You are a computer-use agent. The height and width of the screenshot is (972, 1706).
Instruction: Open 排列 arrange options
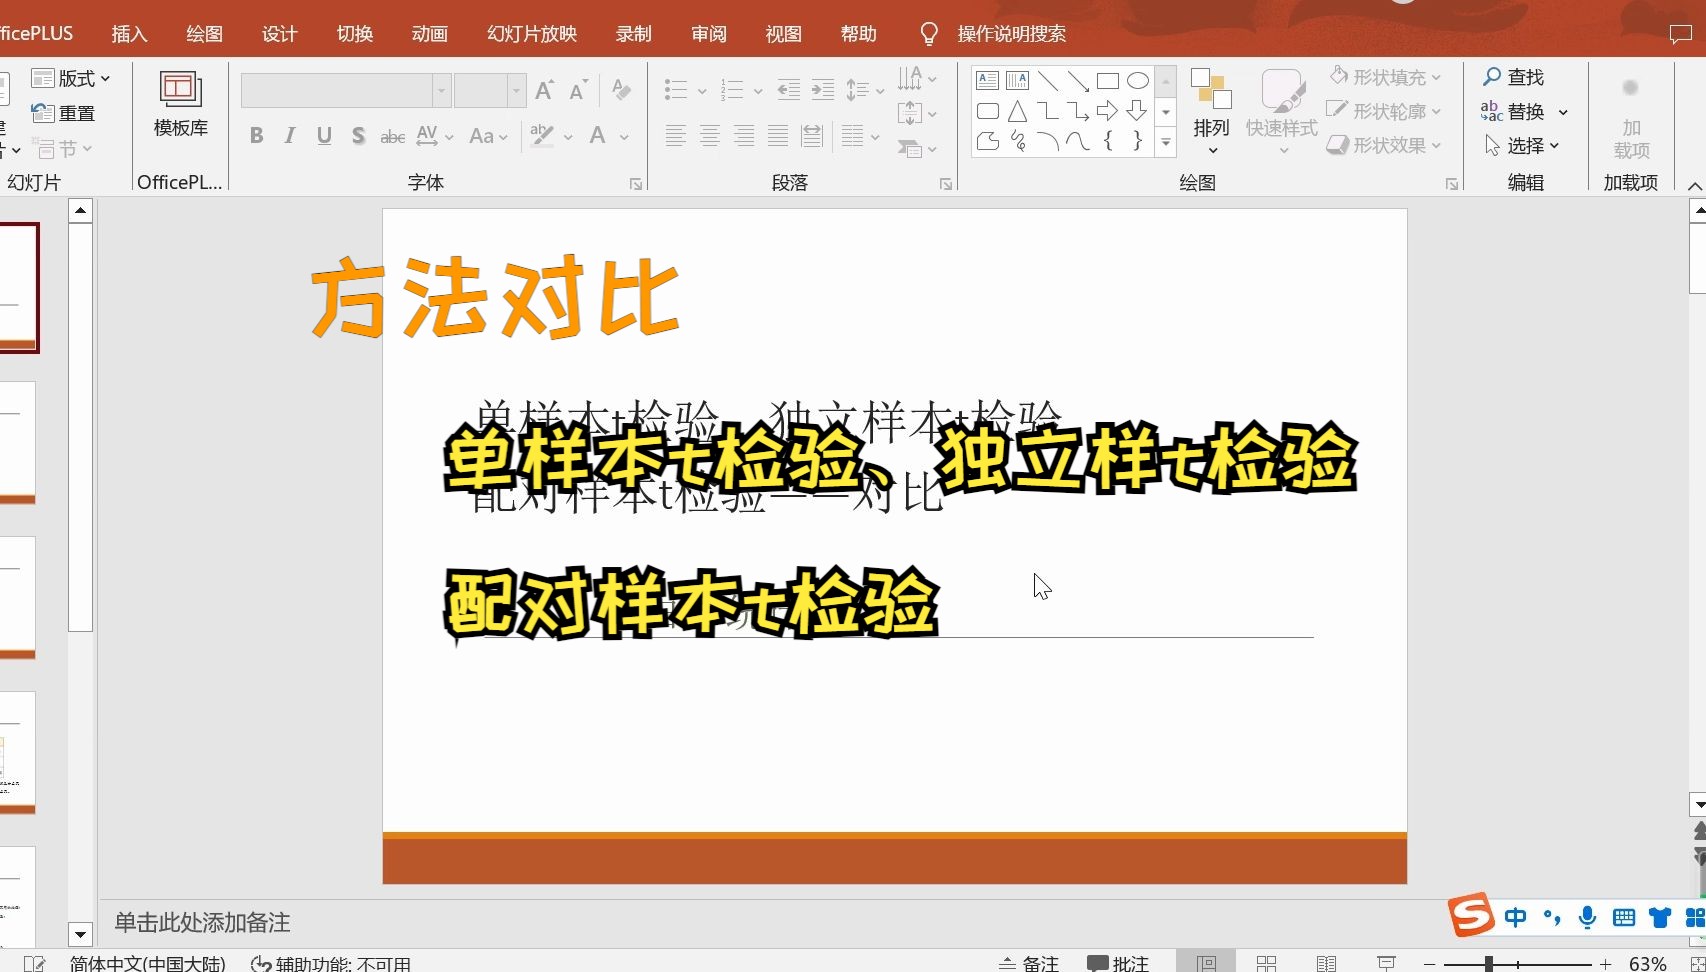tap(1211, 112)
